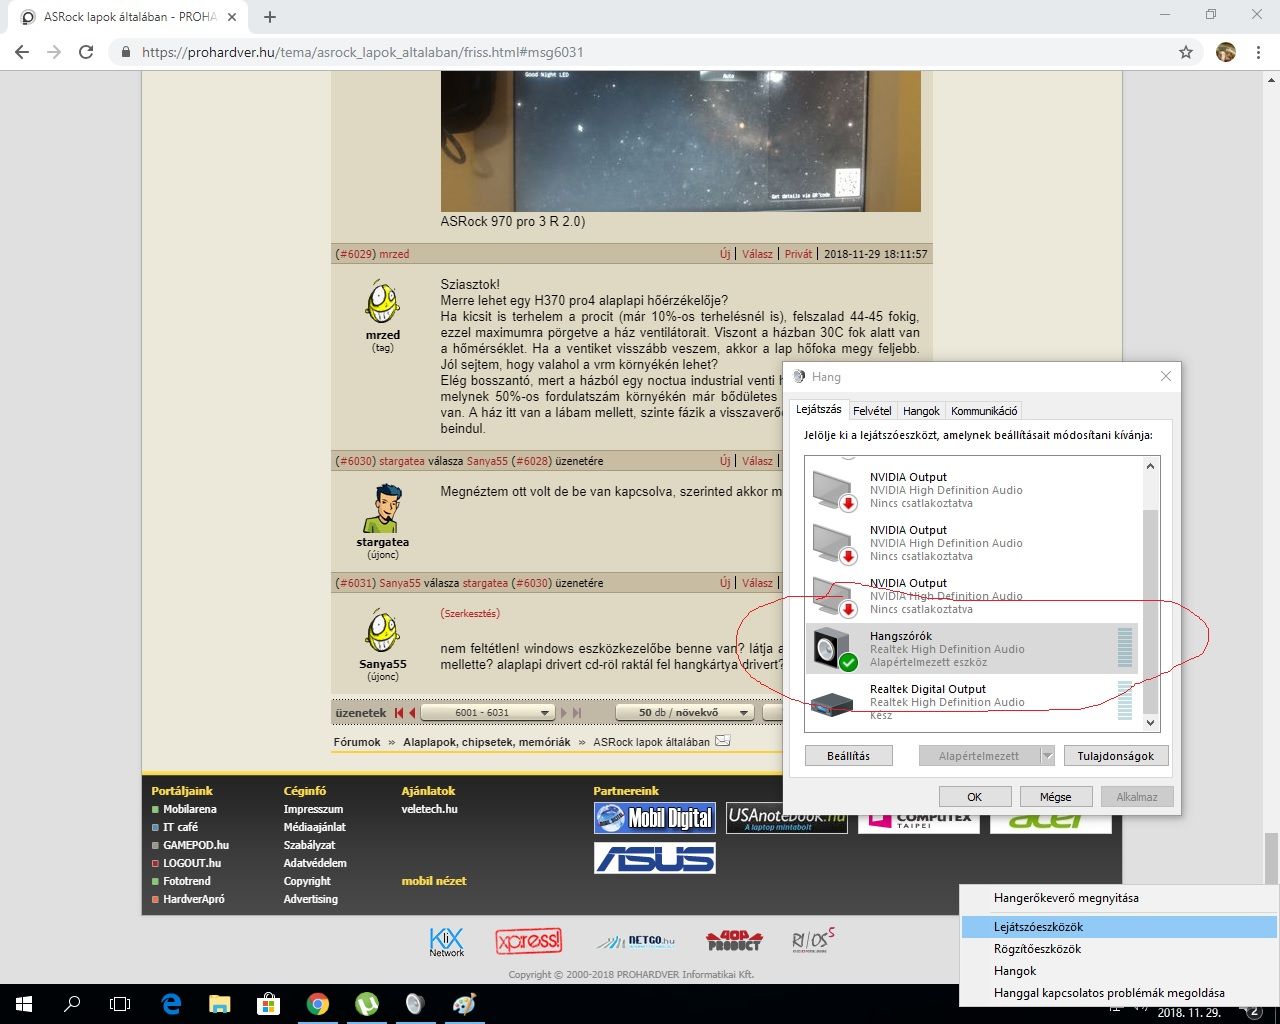
Task: Open the 50 db / növekvő dropdown
Action: click(683, 712)
